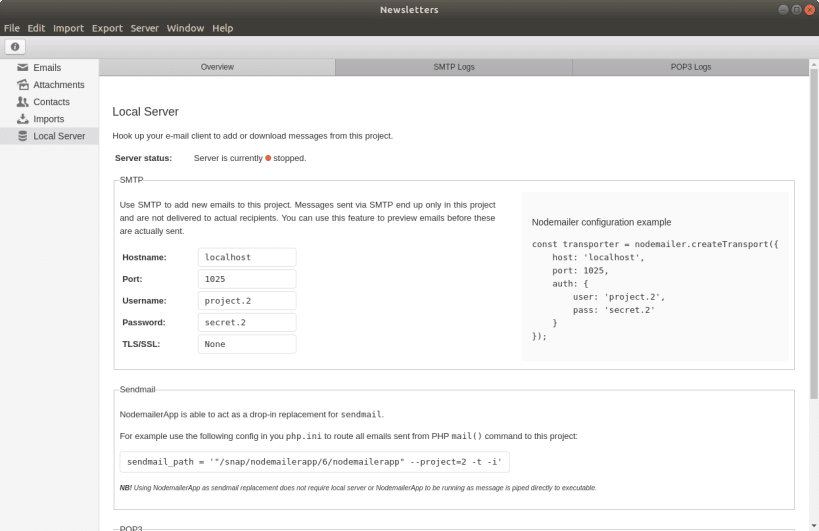The width and height of the screenshot is (819, 531).
Task: Click the Sendmail section title
Action: coord(137,390)
